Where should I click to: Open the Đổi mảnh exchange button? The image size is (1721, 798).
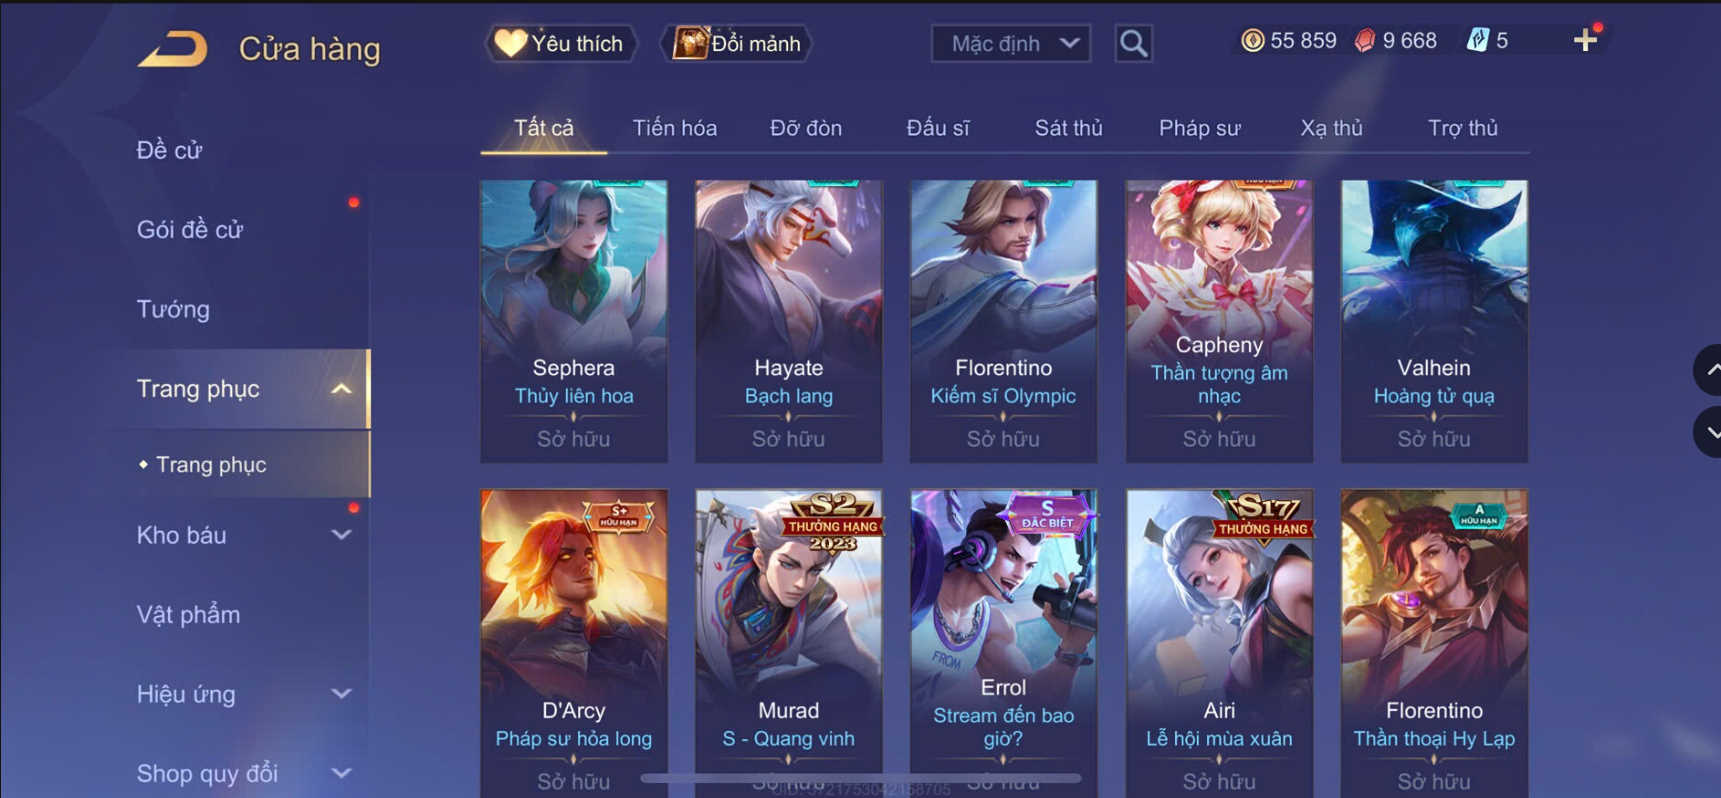737,43
